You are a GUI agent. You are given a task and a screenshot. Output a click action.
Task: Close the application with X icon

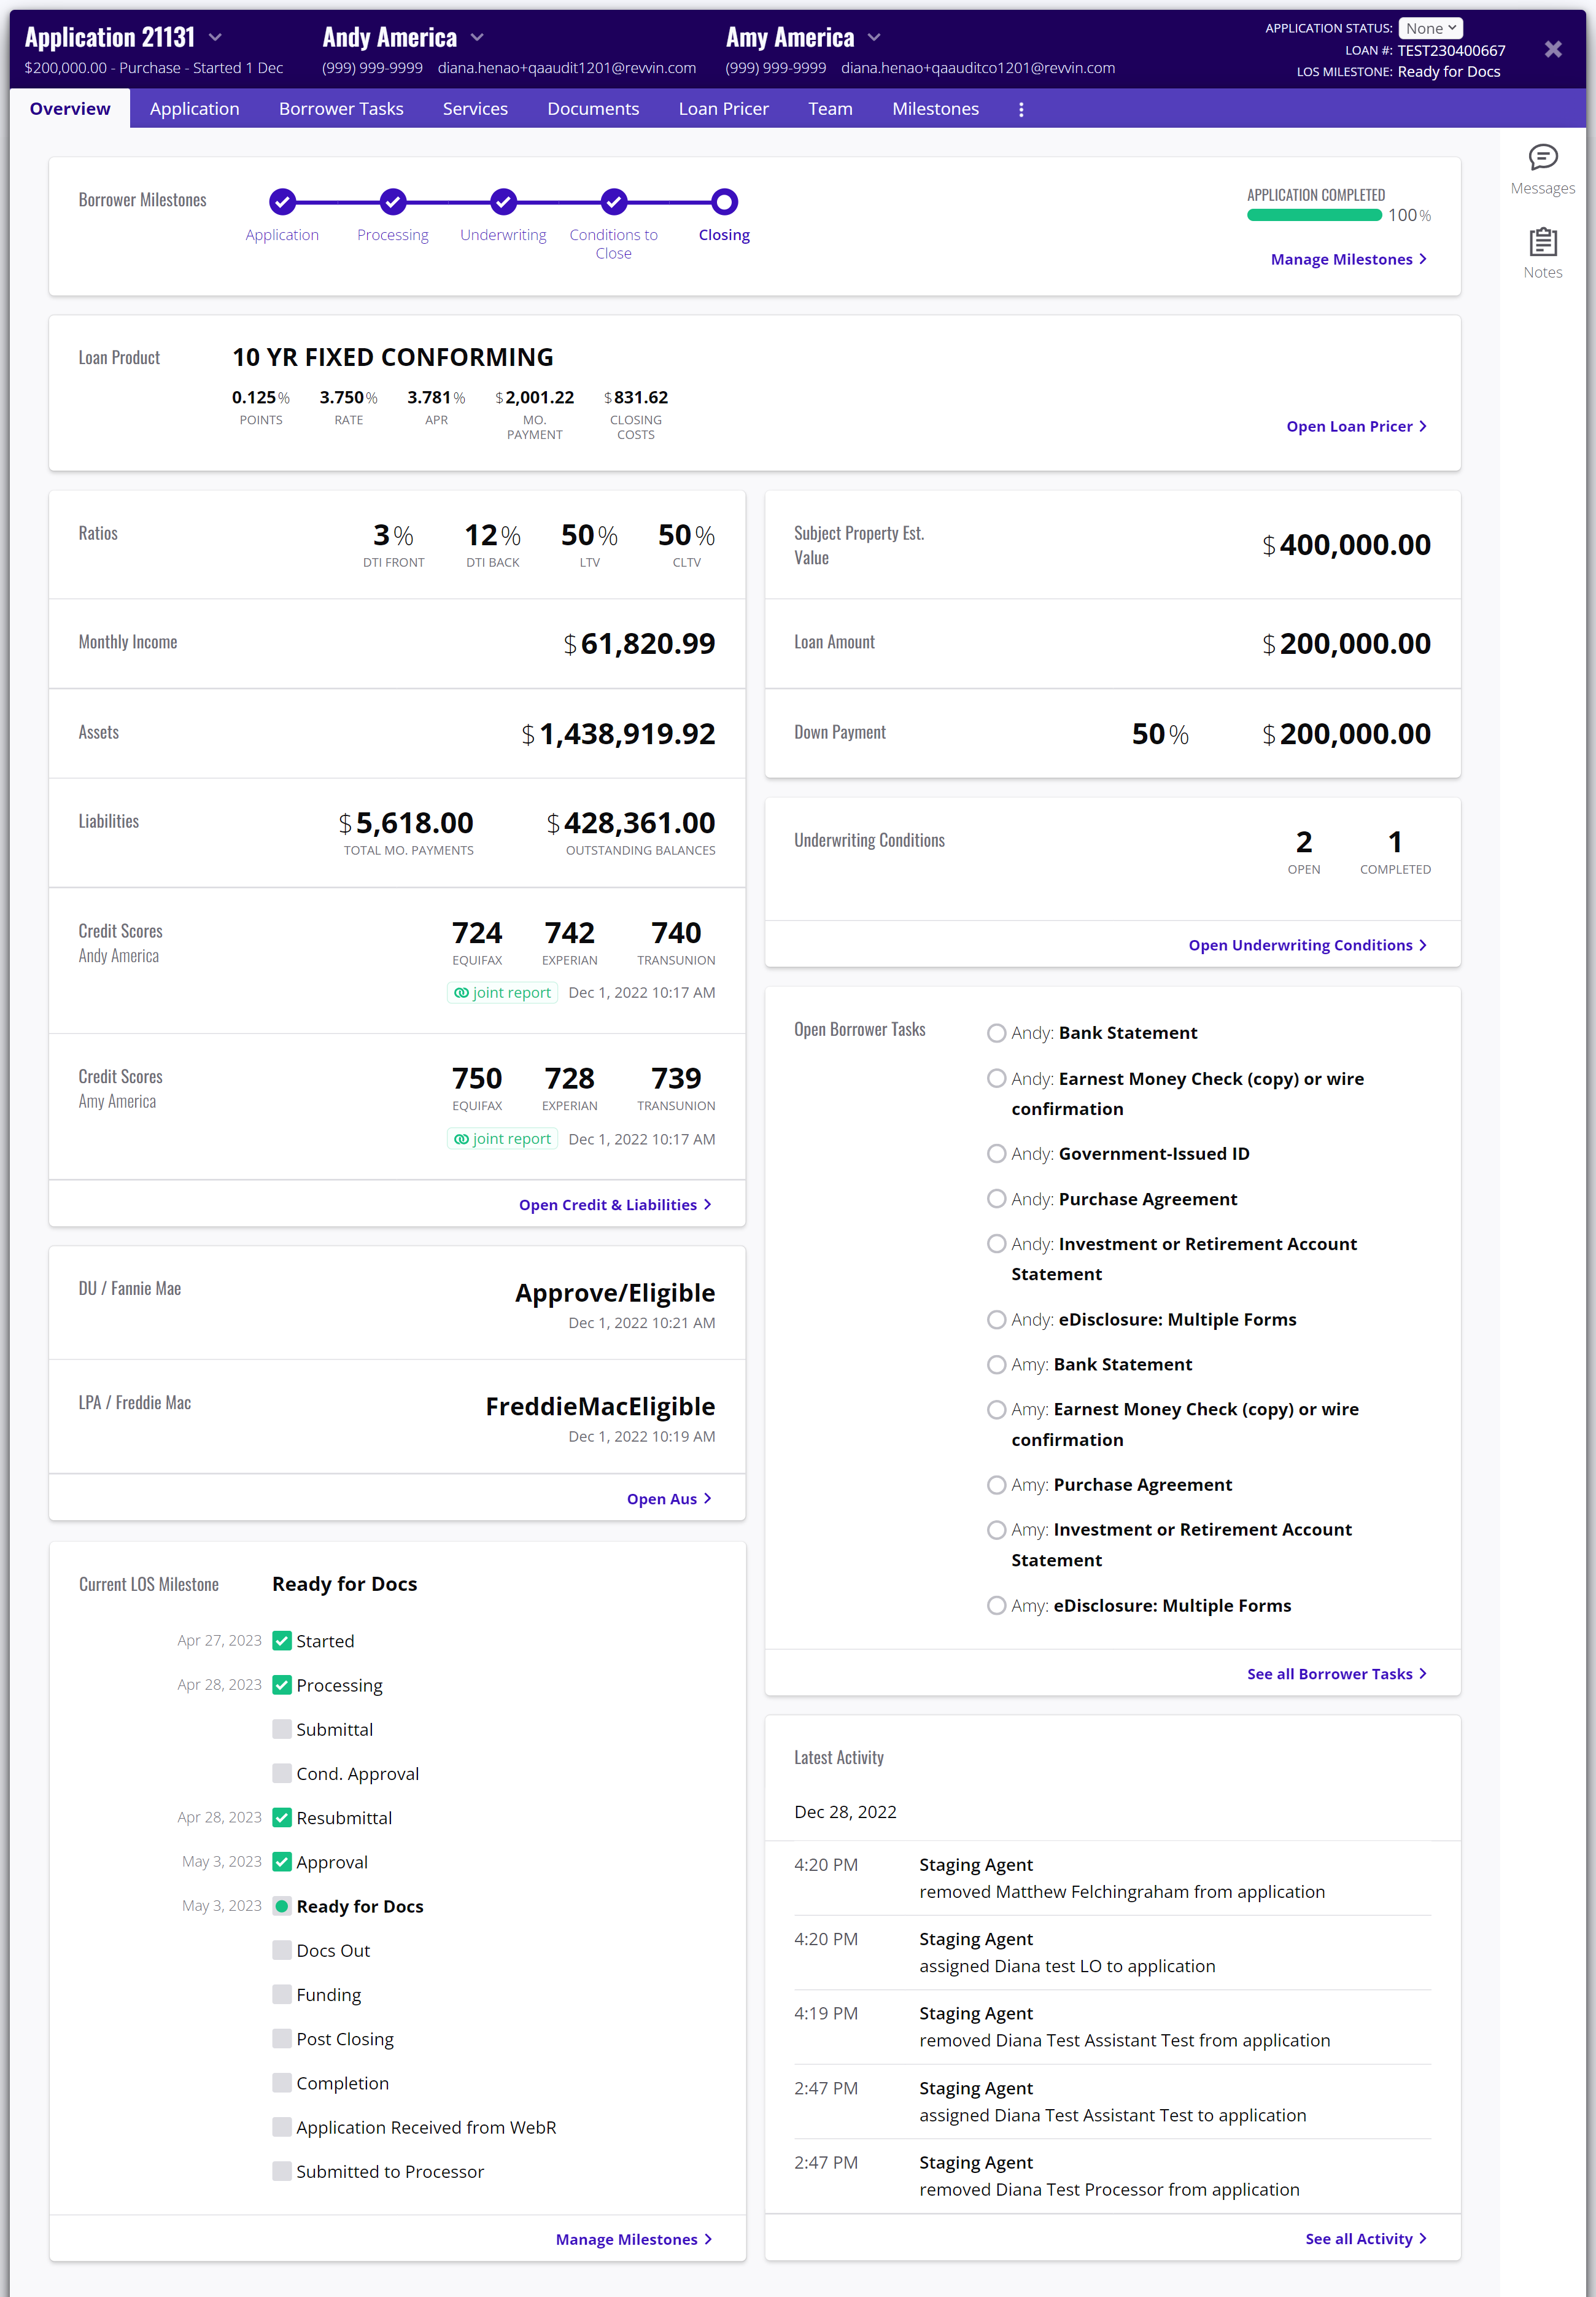click(1552, 49)
